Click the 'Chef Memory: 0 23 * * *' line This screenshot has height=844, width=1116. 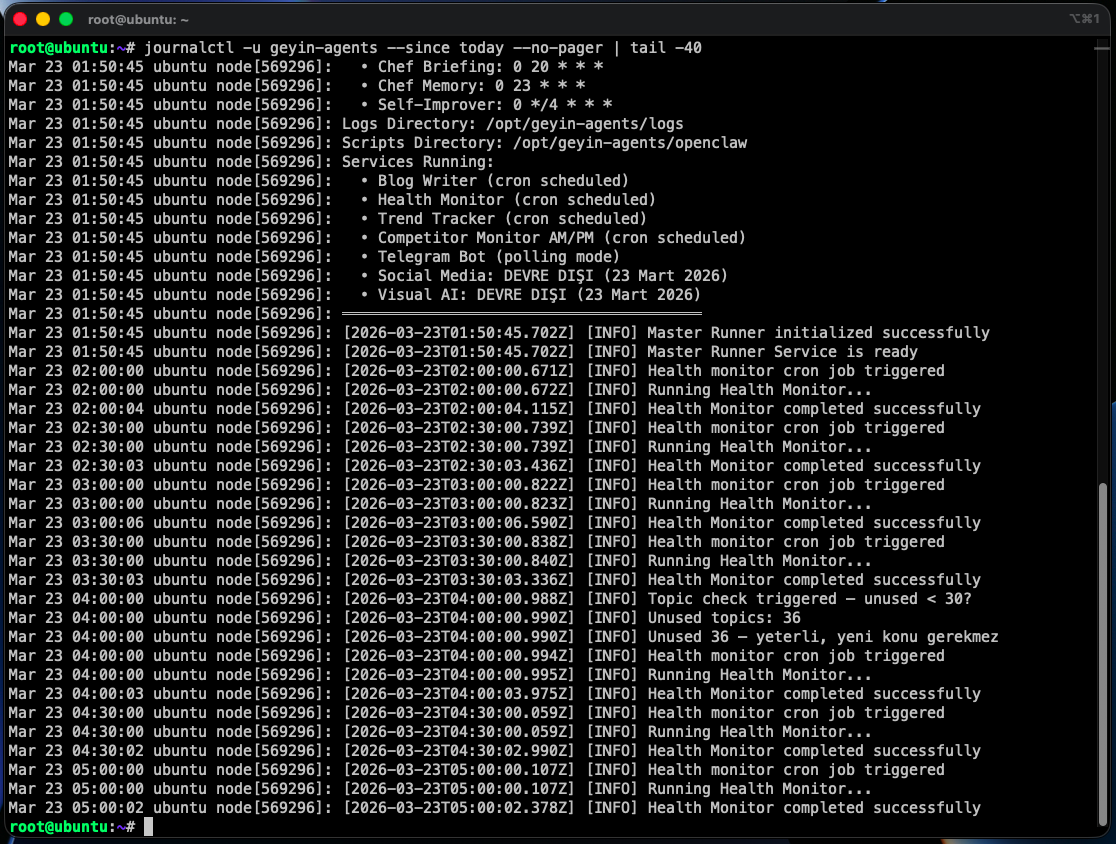pyautogui.click(x=481, y=85)
